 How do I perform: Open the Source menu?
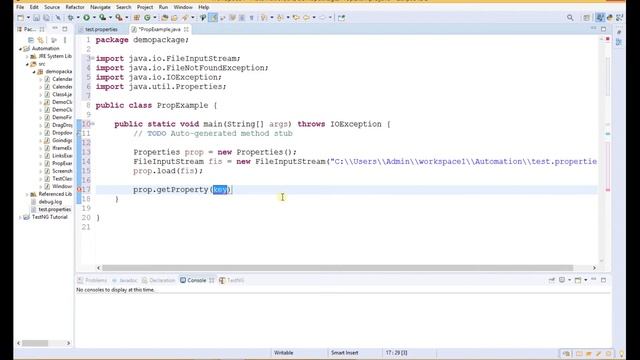[x=52, y=7]
